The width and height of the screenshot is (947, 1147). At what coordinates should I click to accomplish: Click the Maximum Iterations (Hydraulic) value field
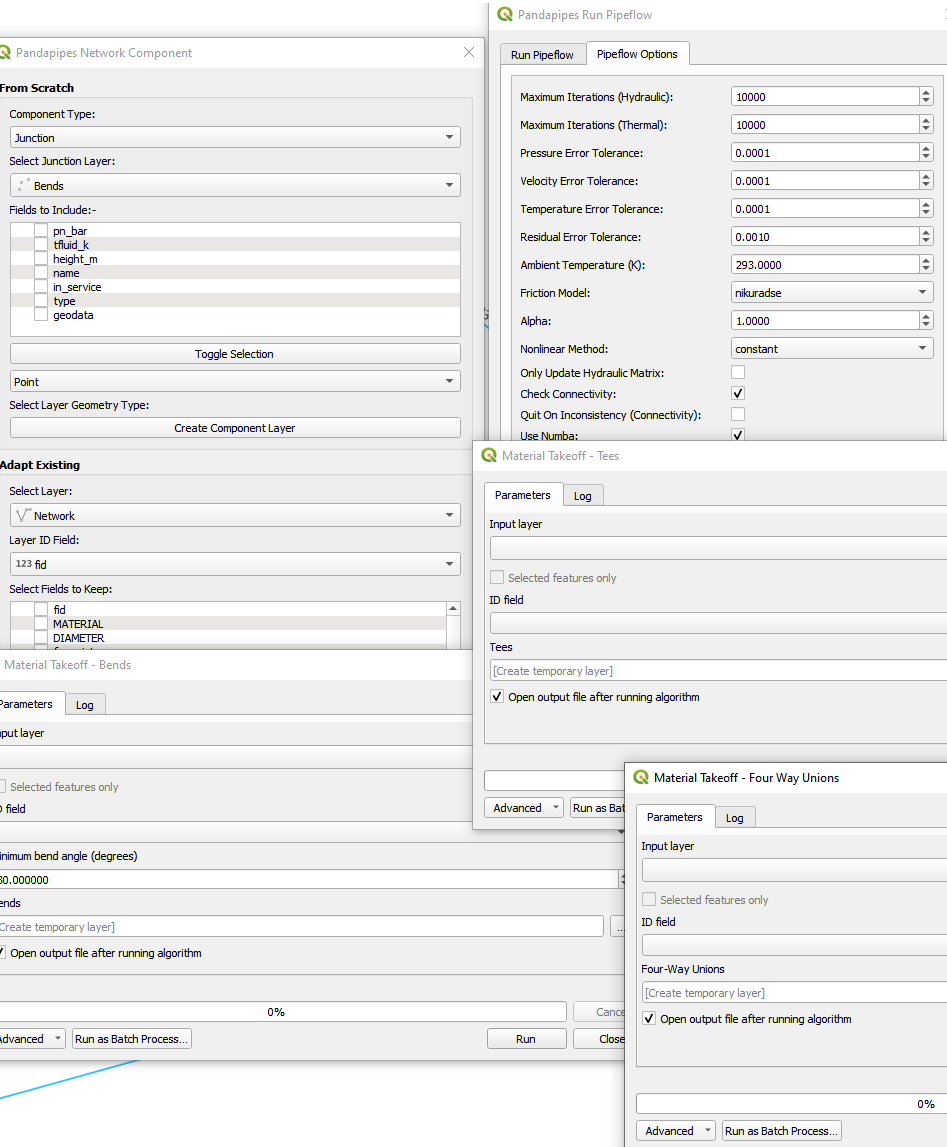(x=825, y=97)
